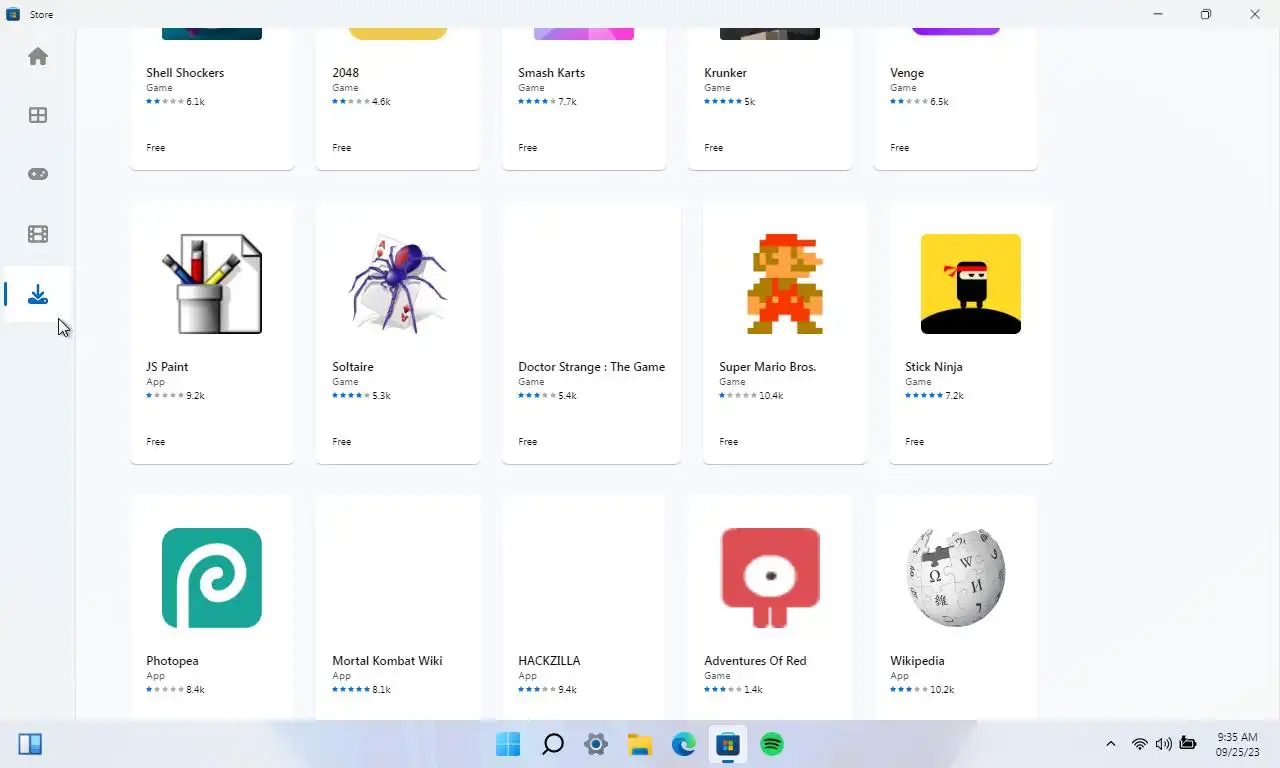
Task: Click the 6.5k star rating on Venge
Action: pos(919,102)
